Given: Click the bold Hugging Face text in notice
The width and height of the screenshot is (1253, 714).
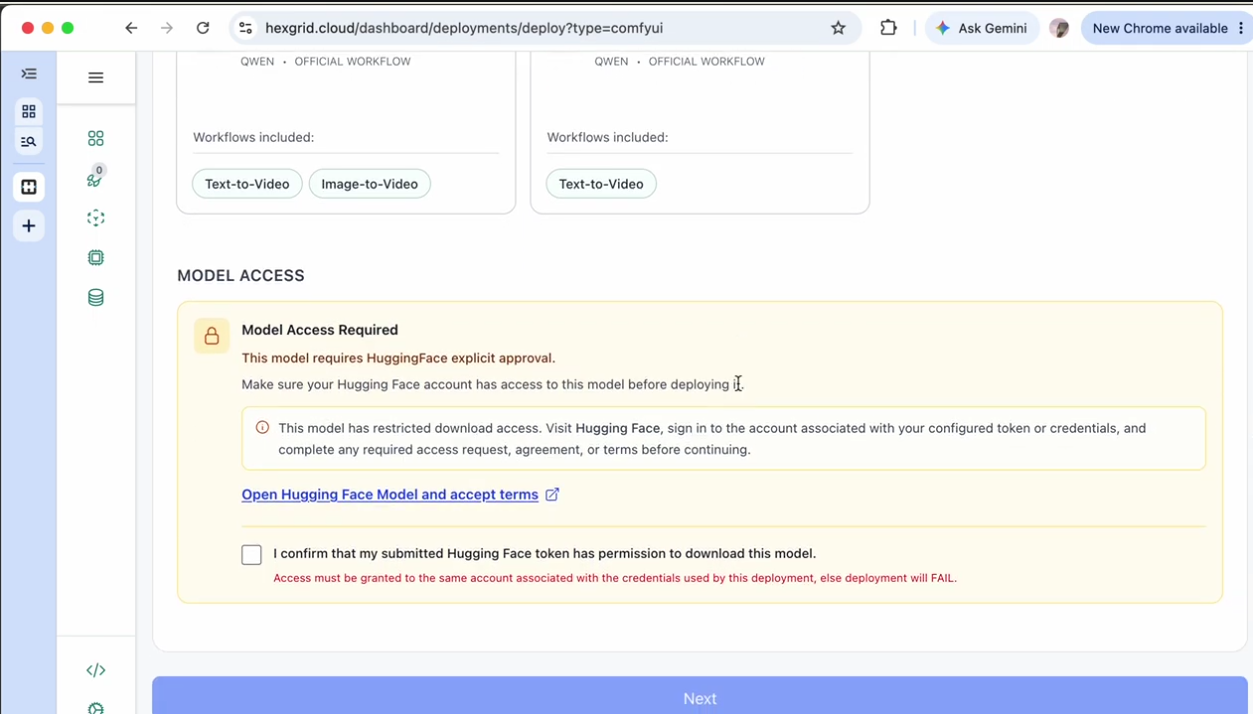Looking at the screenshot, I should tap(618, 428).
